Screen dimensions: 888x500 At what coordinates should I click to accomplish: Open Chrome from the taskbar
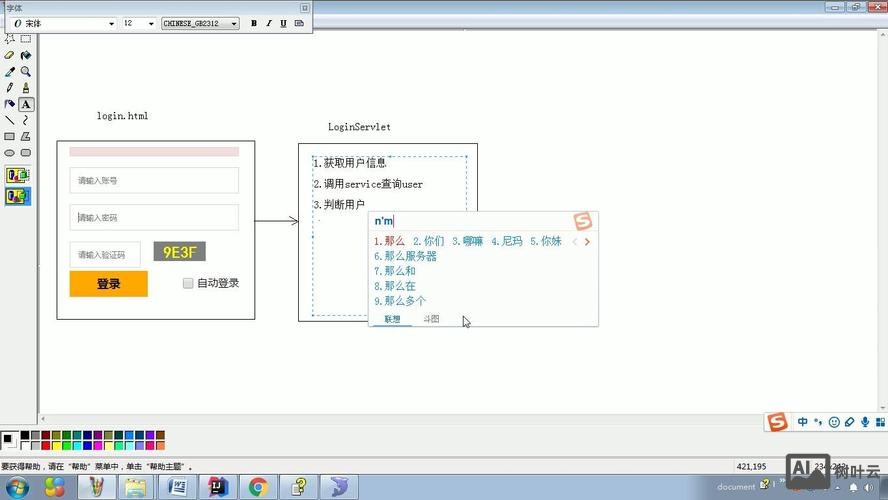[258, 487]
